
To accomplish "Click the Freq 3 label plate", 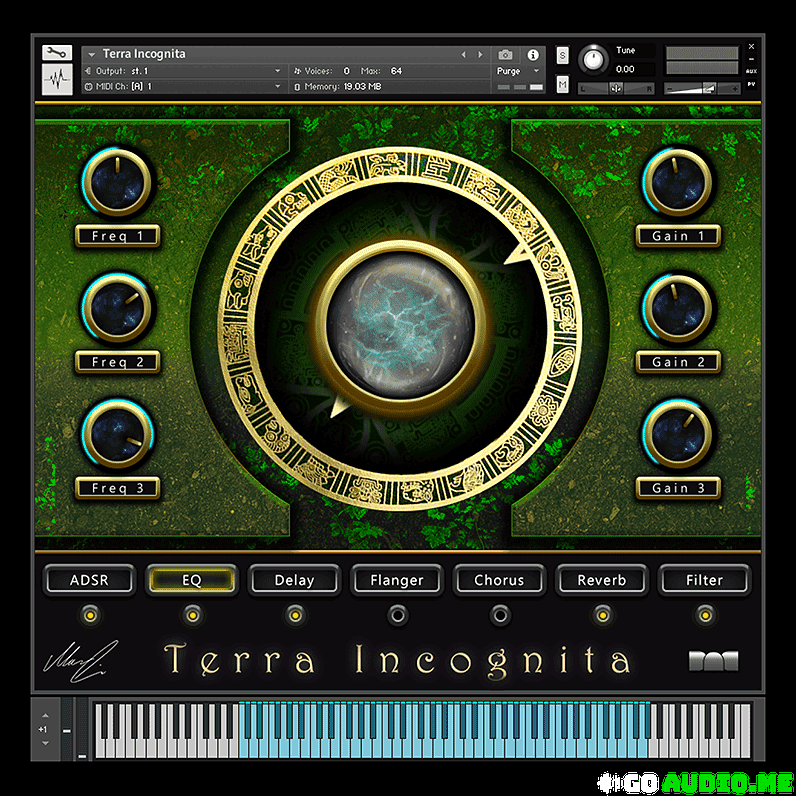I will click(117, 488).
